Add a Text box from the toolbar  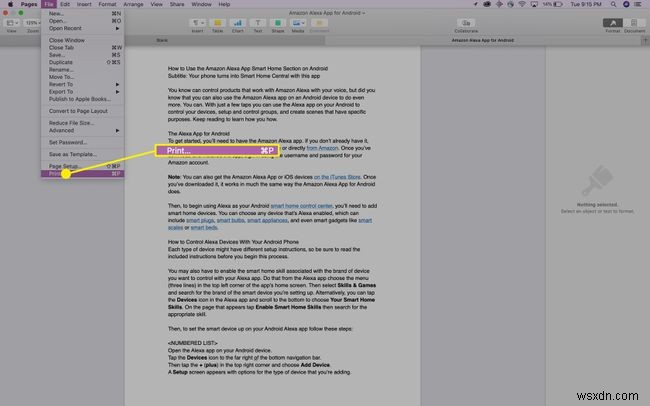pos(257,23)
